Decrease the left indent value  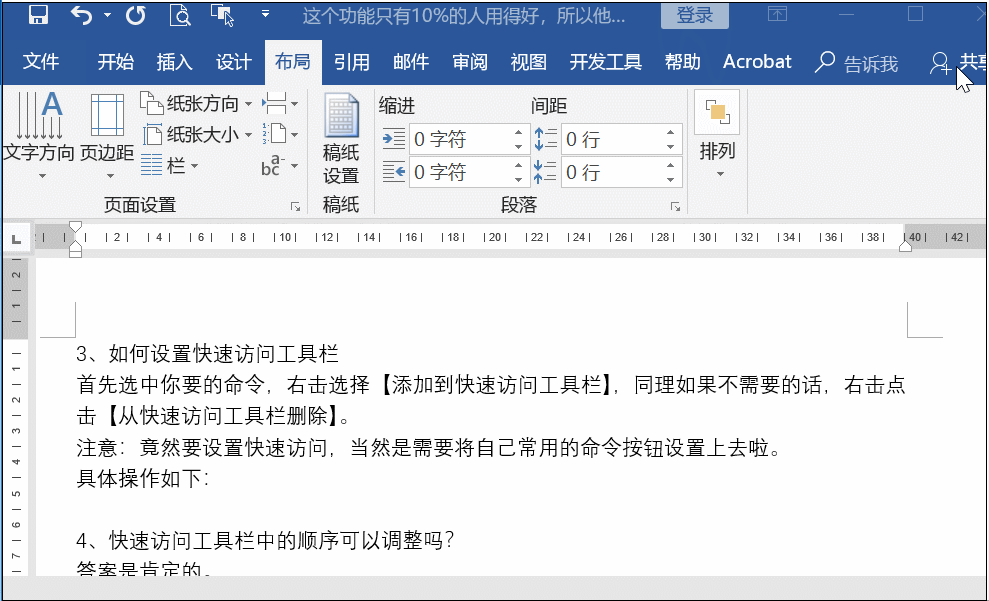pos(518,146)
